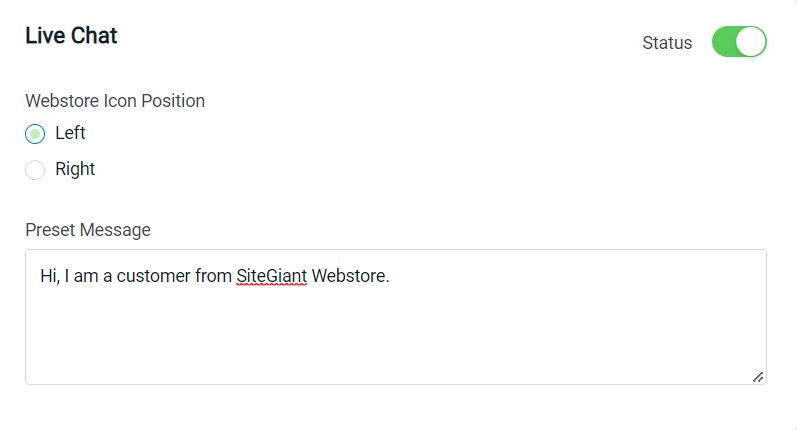Click the 'Preset Message' field label

click(88, 230)
